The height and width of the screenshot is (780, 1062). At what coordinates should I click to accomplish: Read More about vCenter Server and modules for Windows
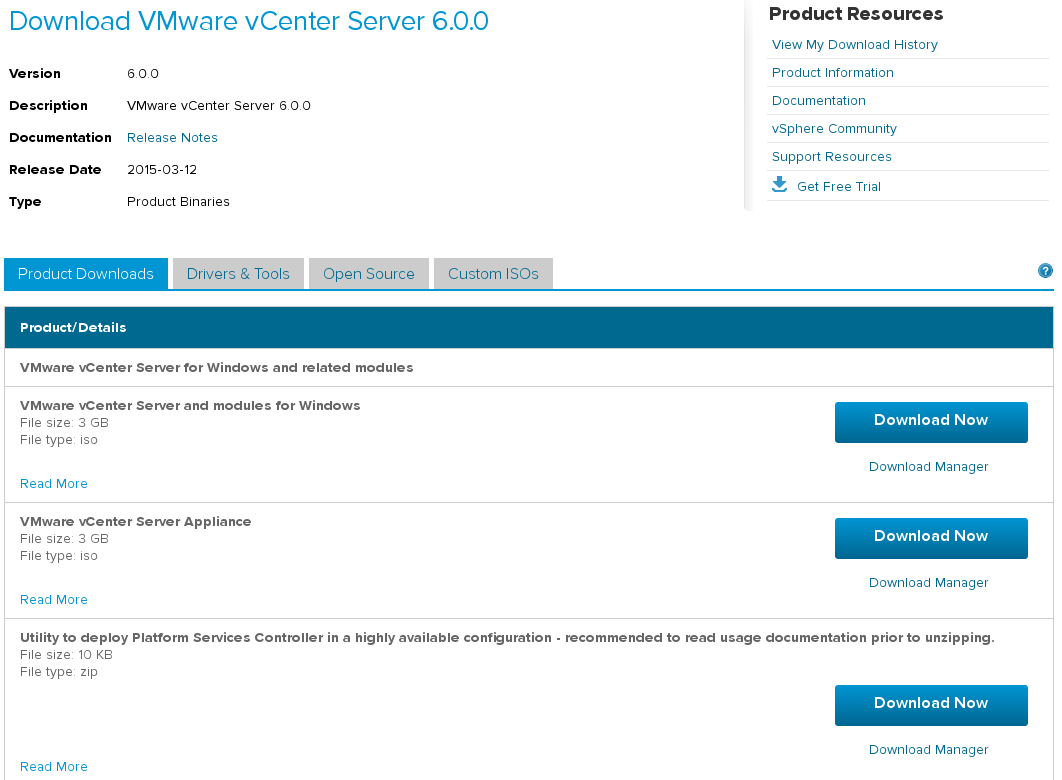click(54, 483)
